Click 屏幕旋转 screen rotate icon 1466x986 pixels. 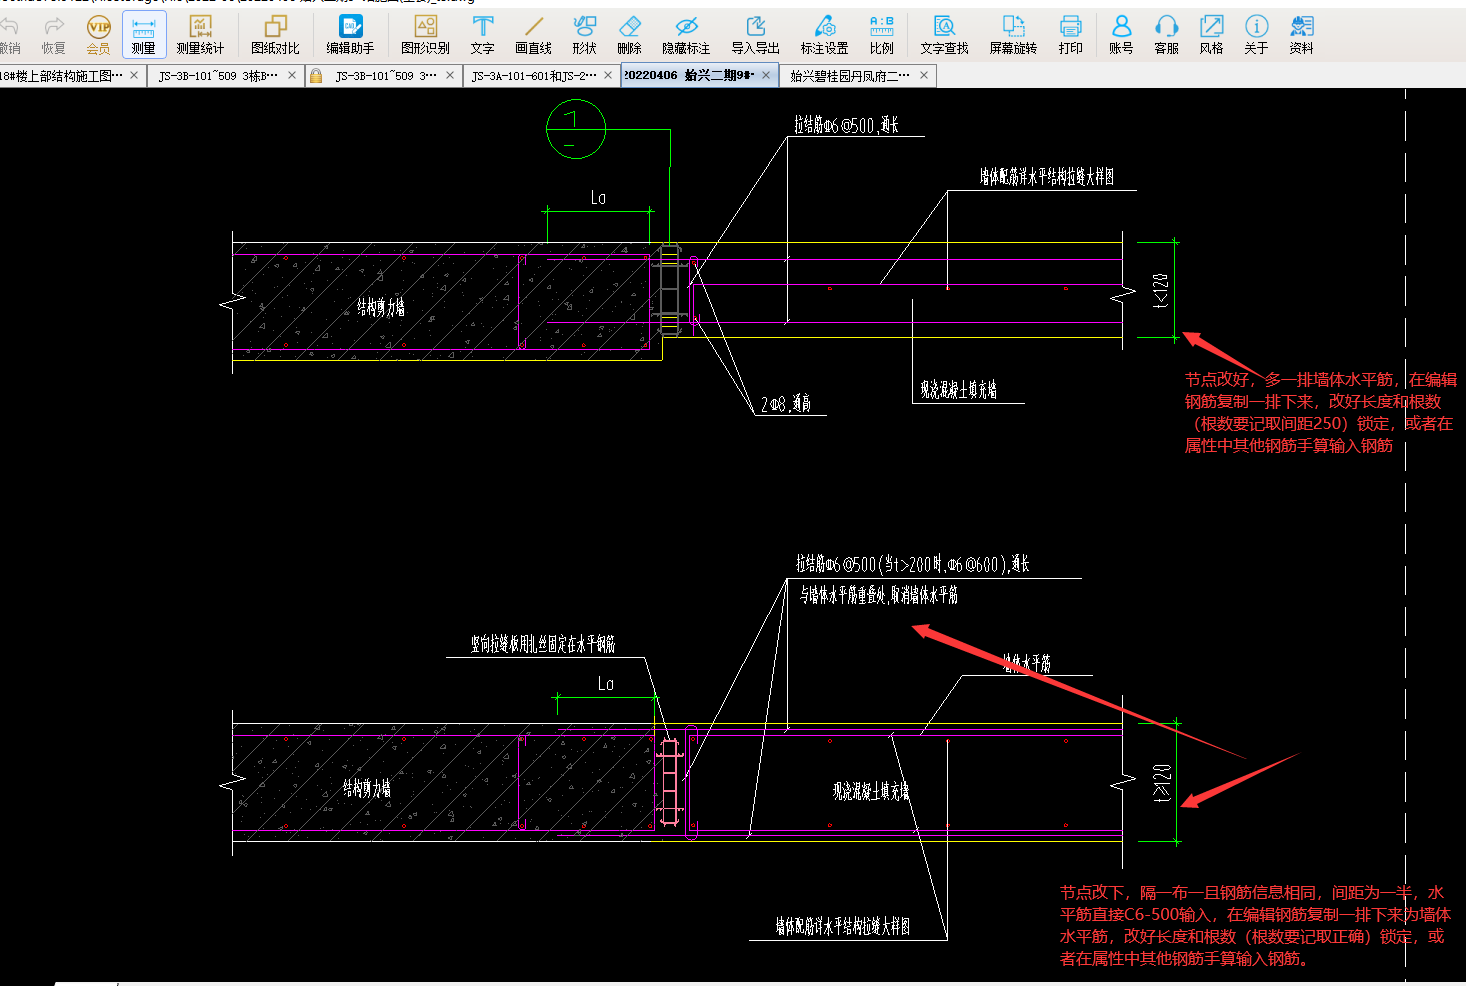click(x=1013, y=35)
